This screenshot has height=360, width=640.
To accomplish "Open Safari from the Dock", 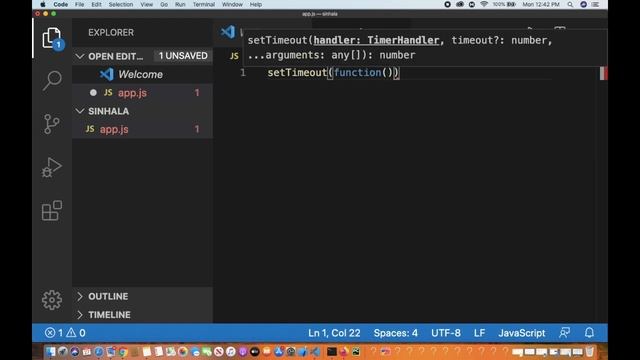I will [x=99, y=351].
